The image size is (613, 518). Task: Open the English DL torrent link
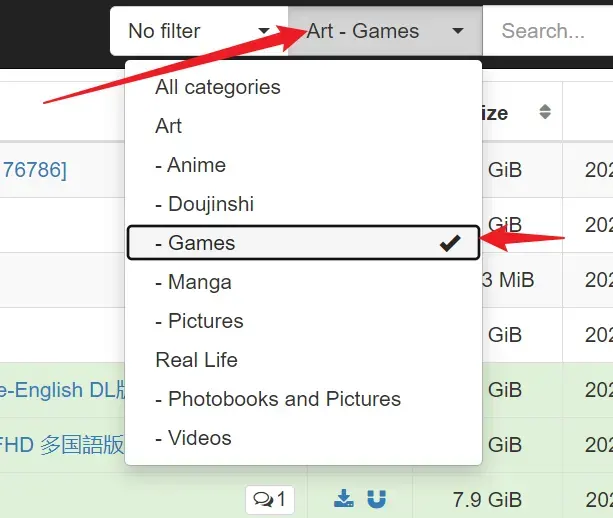tap(63, 390)
